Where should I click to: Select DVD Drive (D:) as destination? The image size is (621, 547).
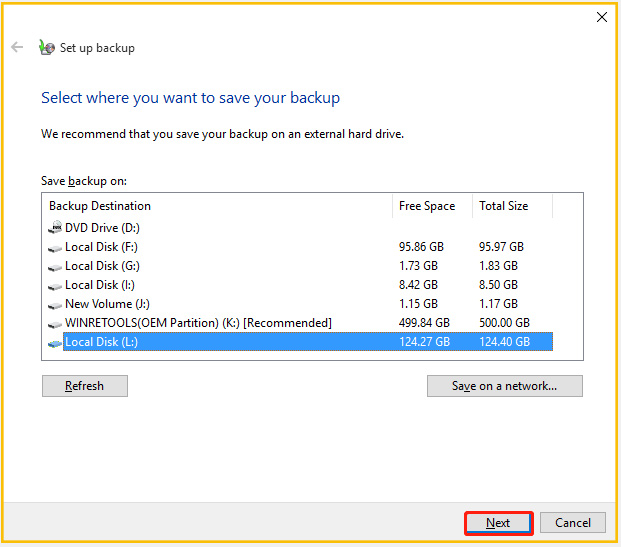[300, 228]
